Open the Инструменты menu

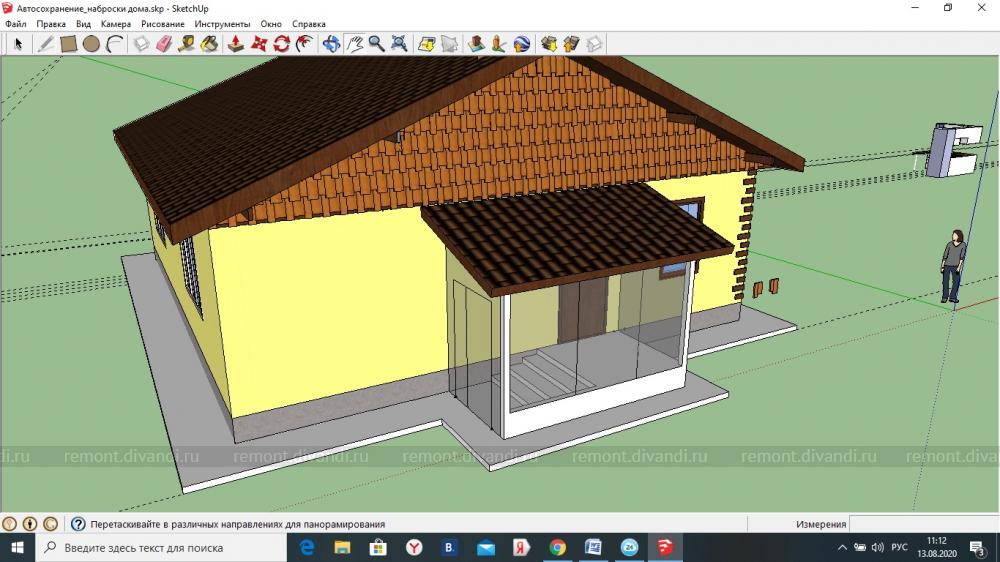tap(223, 23)
